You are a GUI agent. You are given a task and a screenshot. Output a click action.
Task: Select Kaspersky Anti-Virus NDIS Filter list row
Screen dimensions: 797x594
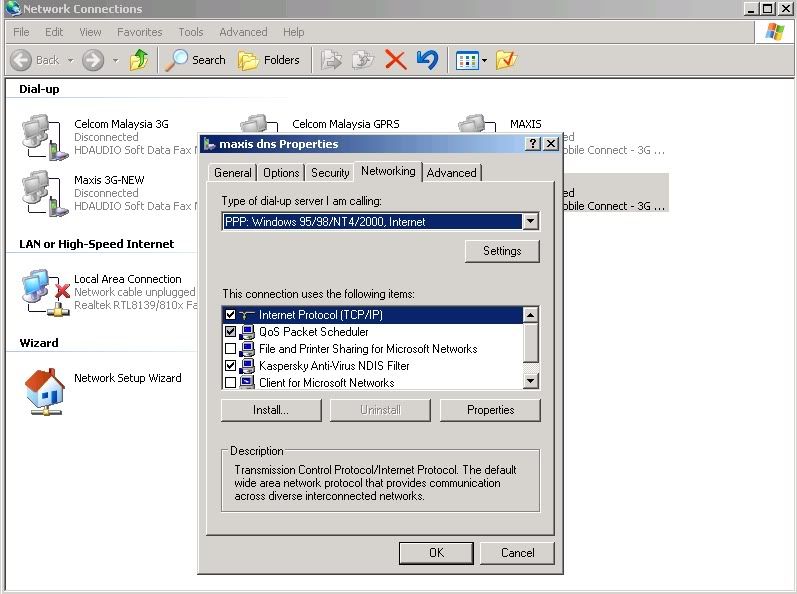coord(373,366)
